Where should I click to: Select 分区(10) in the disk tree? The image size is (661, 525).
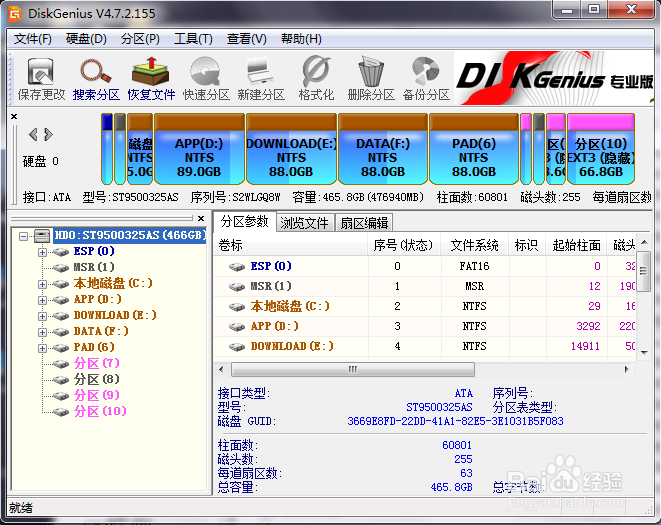(100, 412)
